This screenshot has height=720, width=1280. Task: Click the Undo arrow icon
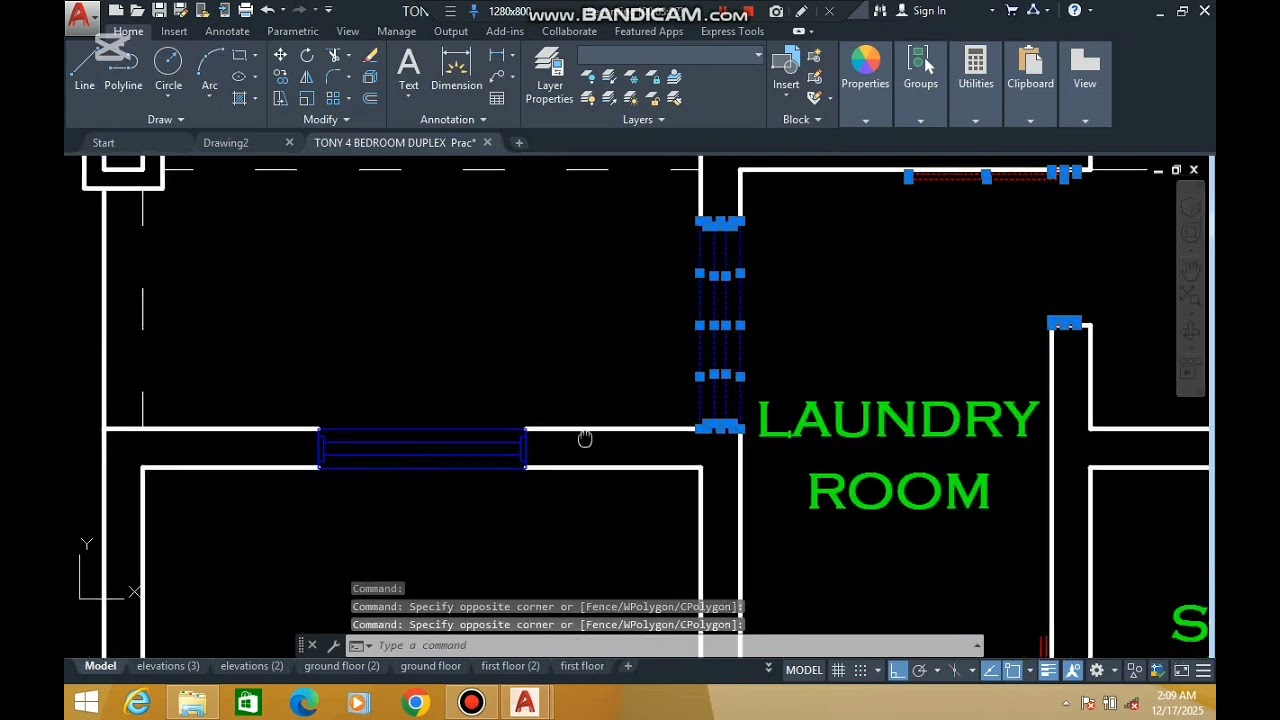coord(267,11)
